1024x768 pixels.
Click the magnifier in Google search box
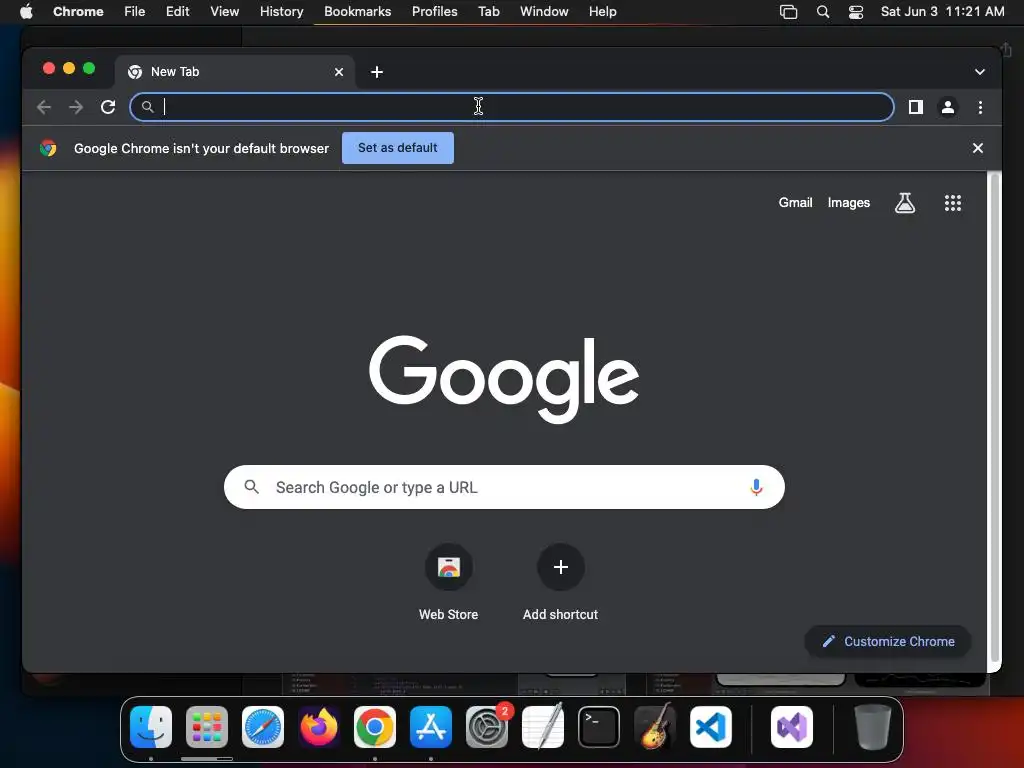click(251, 487)
